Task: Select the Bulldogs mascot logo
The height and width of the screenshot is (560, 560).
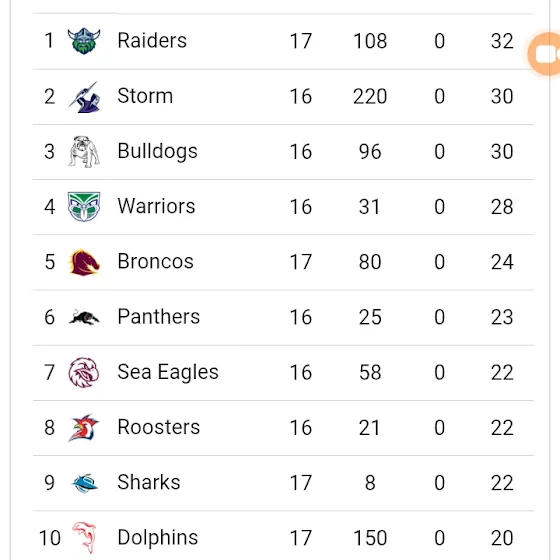Action: [x=84, y=152]
